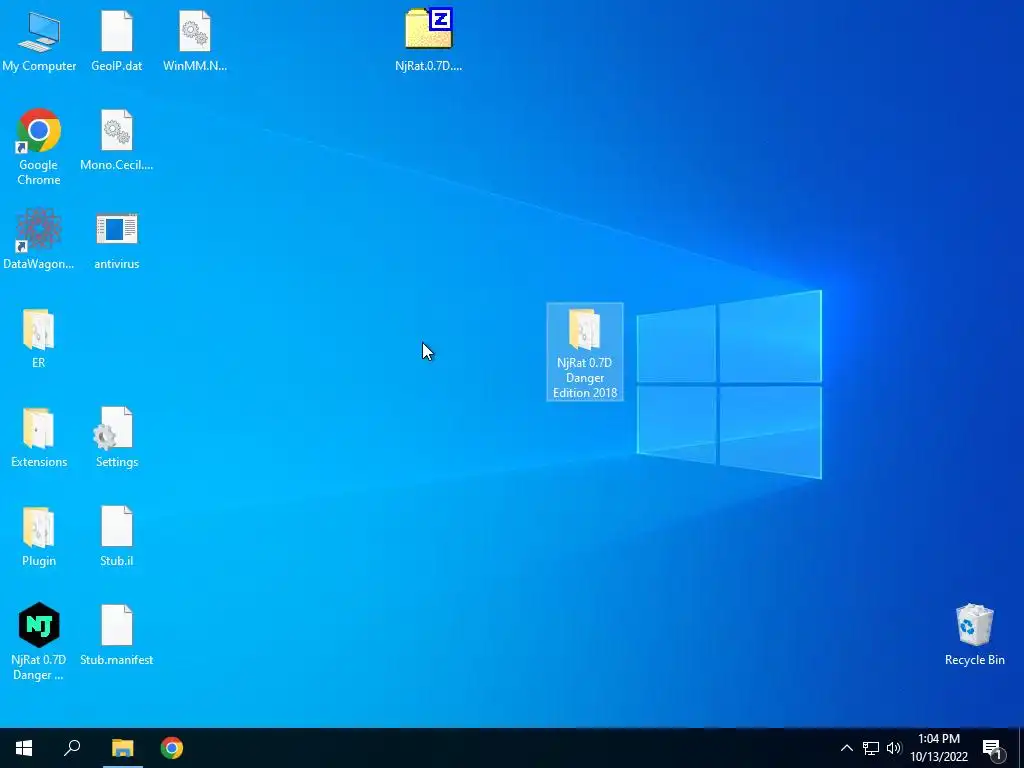Select the NjRat 0.7D Danger executable icon

pos(39,641)
